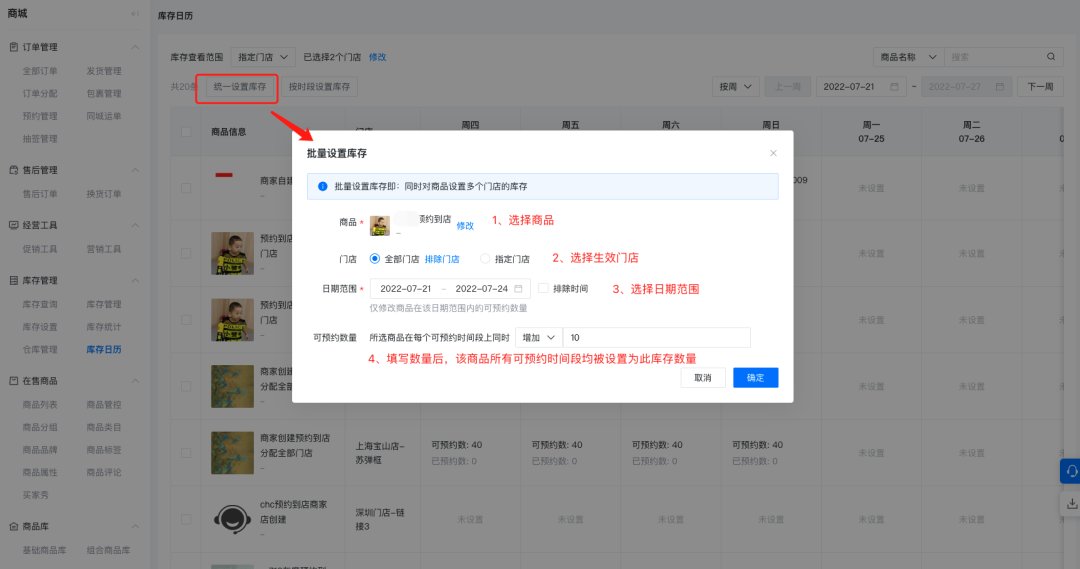This screenshot has width=1080, height=569.
Task: Open the 指定门店 dropdown next to 库存查看范围
Action: tap(263, 57)
